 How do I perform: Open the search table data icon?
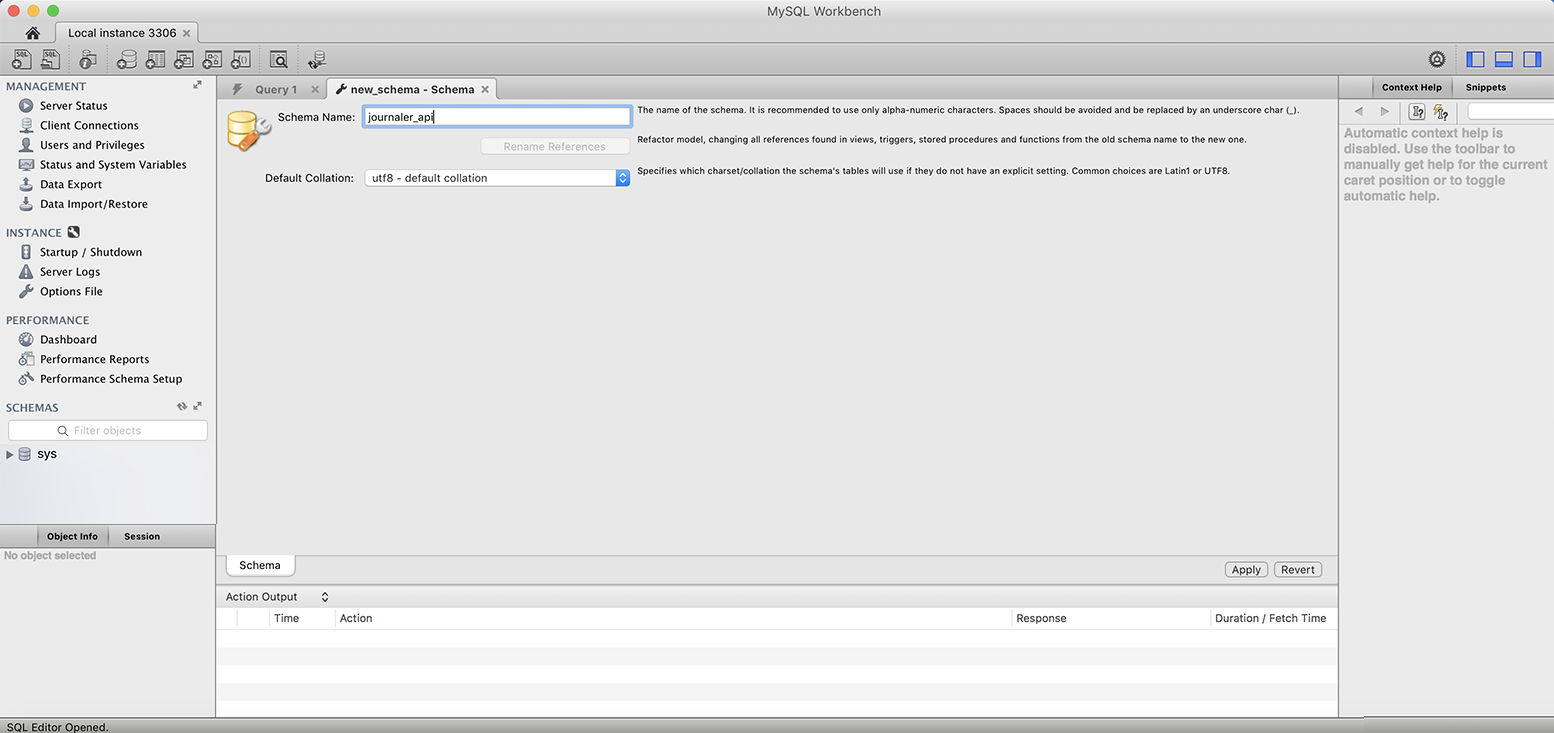point(278,60)
